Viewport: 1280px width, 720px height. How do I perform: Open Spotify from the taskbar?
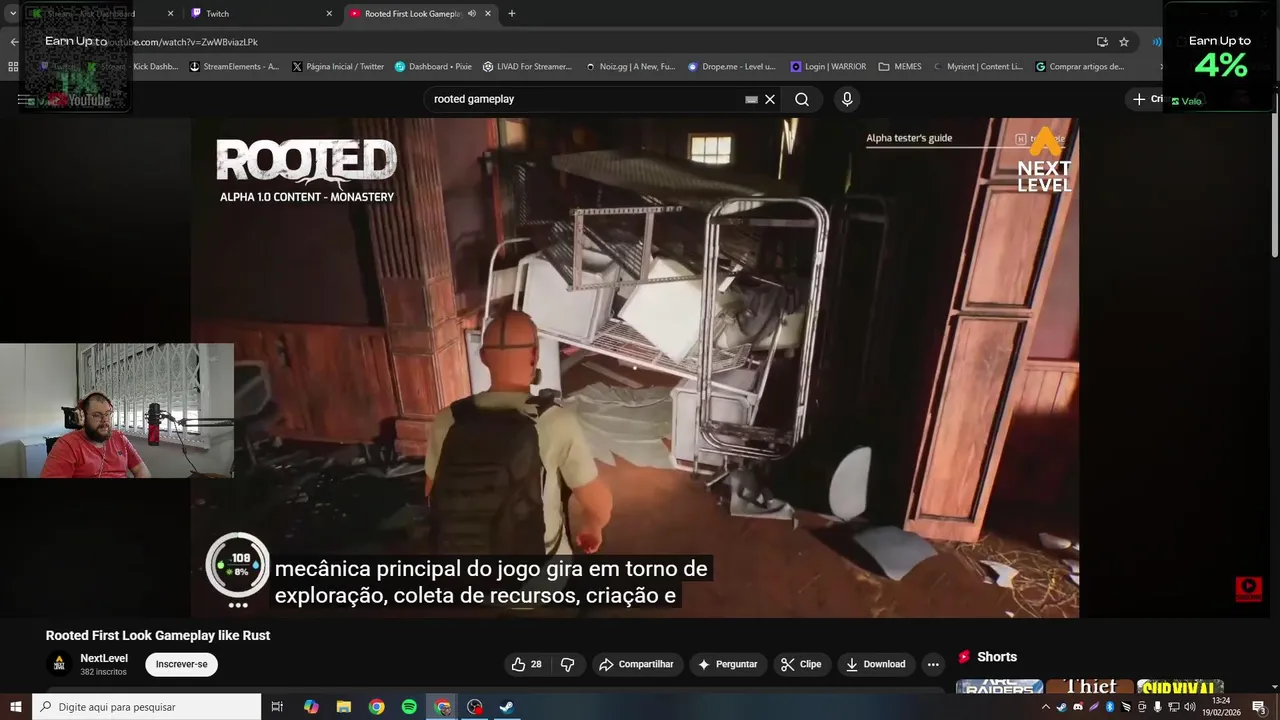(x=409, y=707)
